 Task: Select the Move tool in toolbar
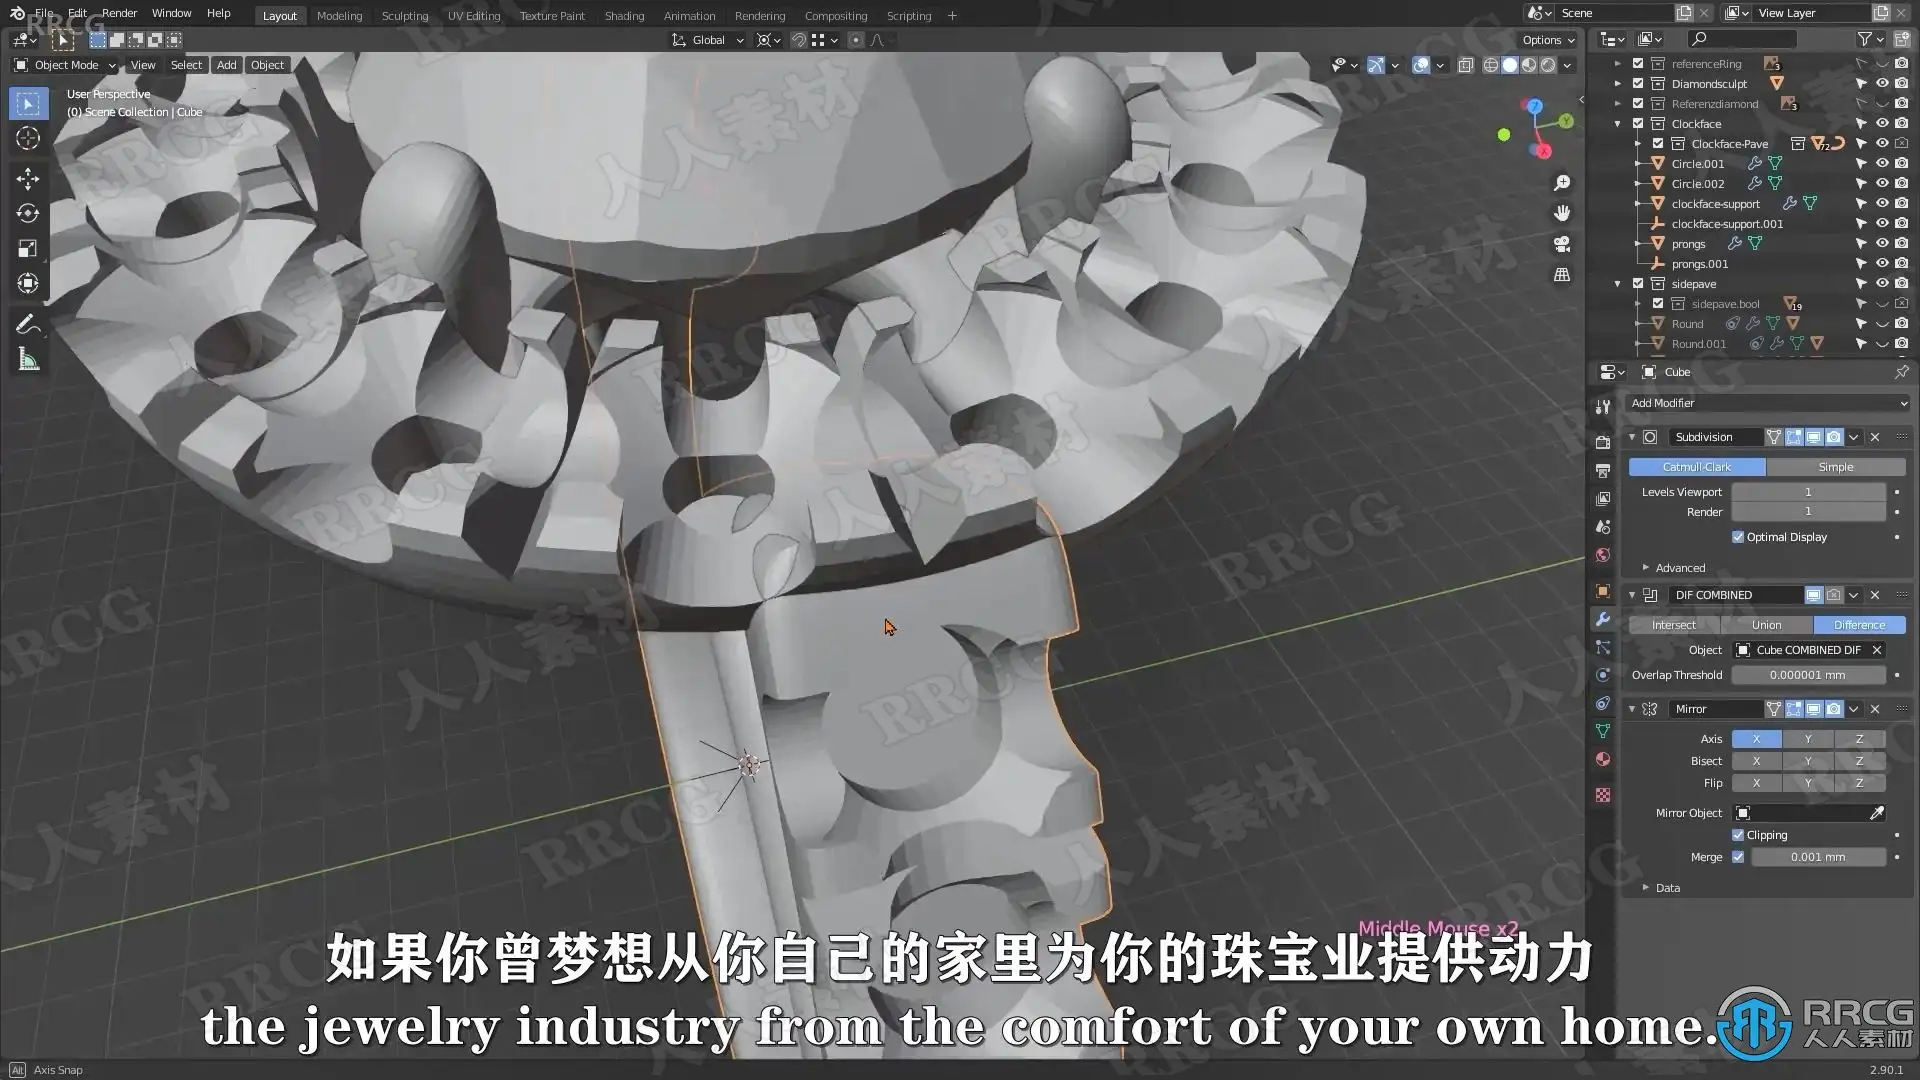[x=28, y=178]
